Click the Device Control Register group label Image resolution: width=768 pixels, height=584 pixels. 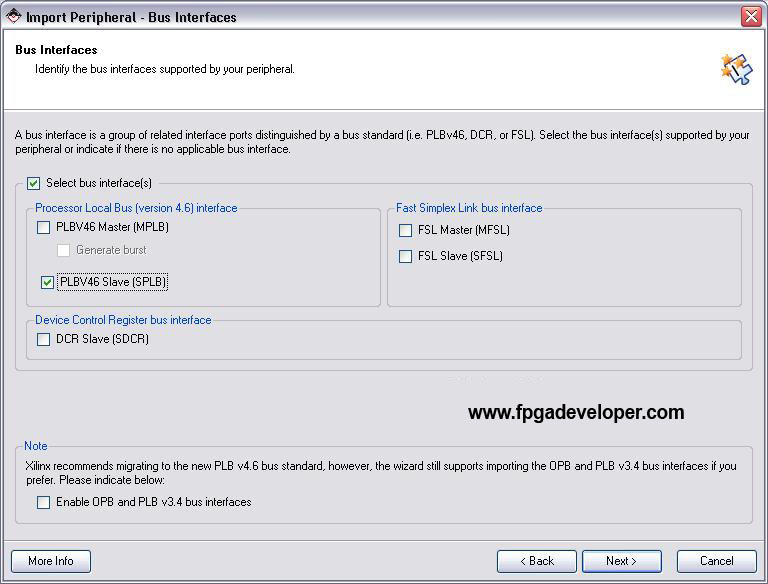click(123, 320)
